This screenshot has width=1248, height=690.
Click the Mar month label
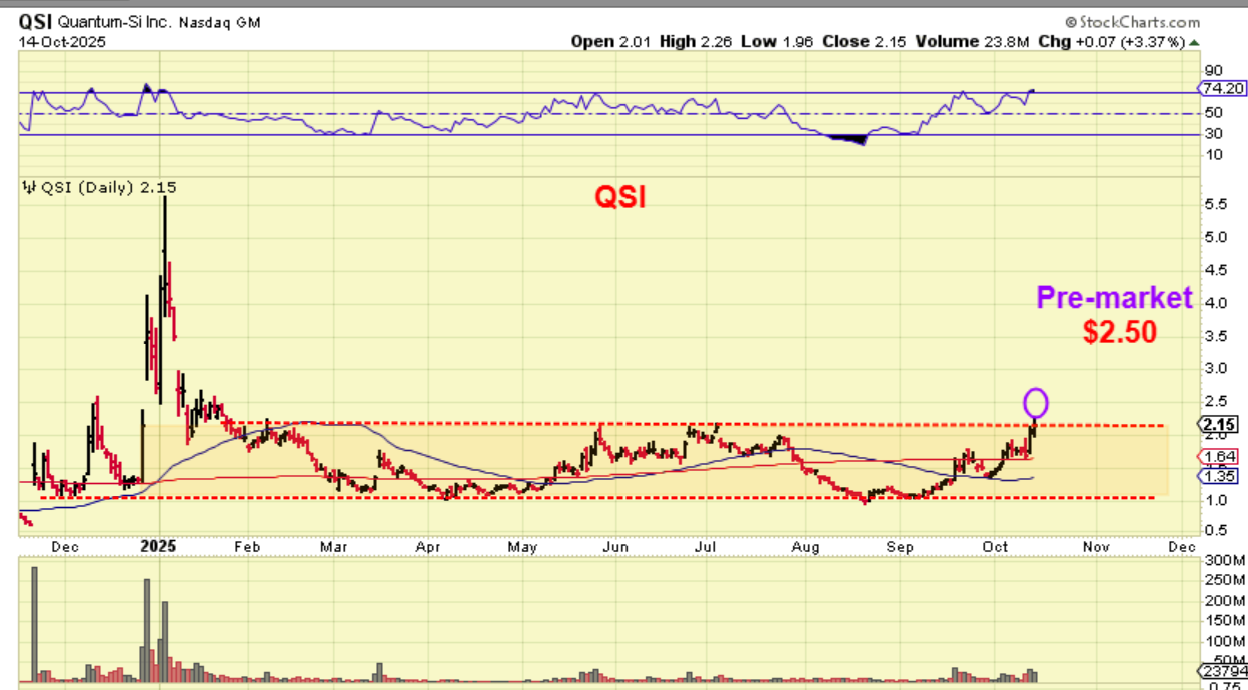[333, 548]
